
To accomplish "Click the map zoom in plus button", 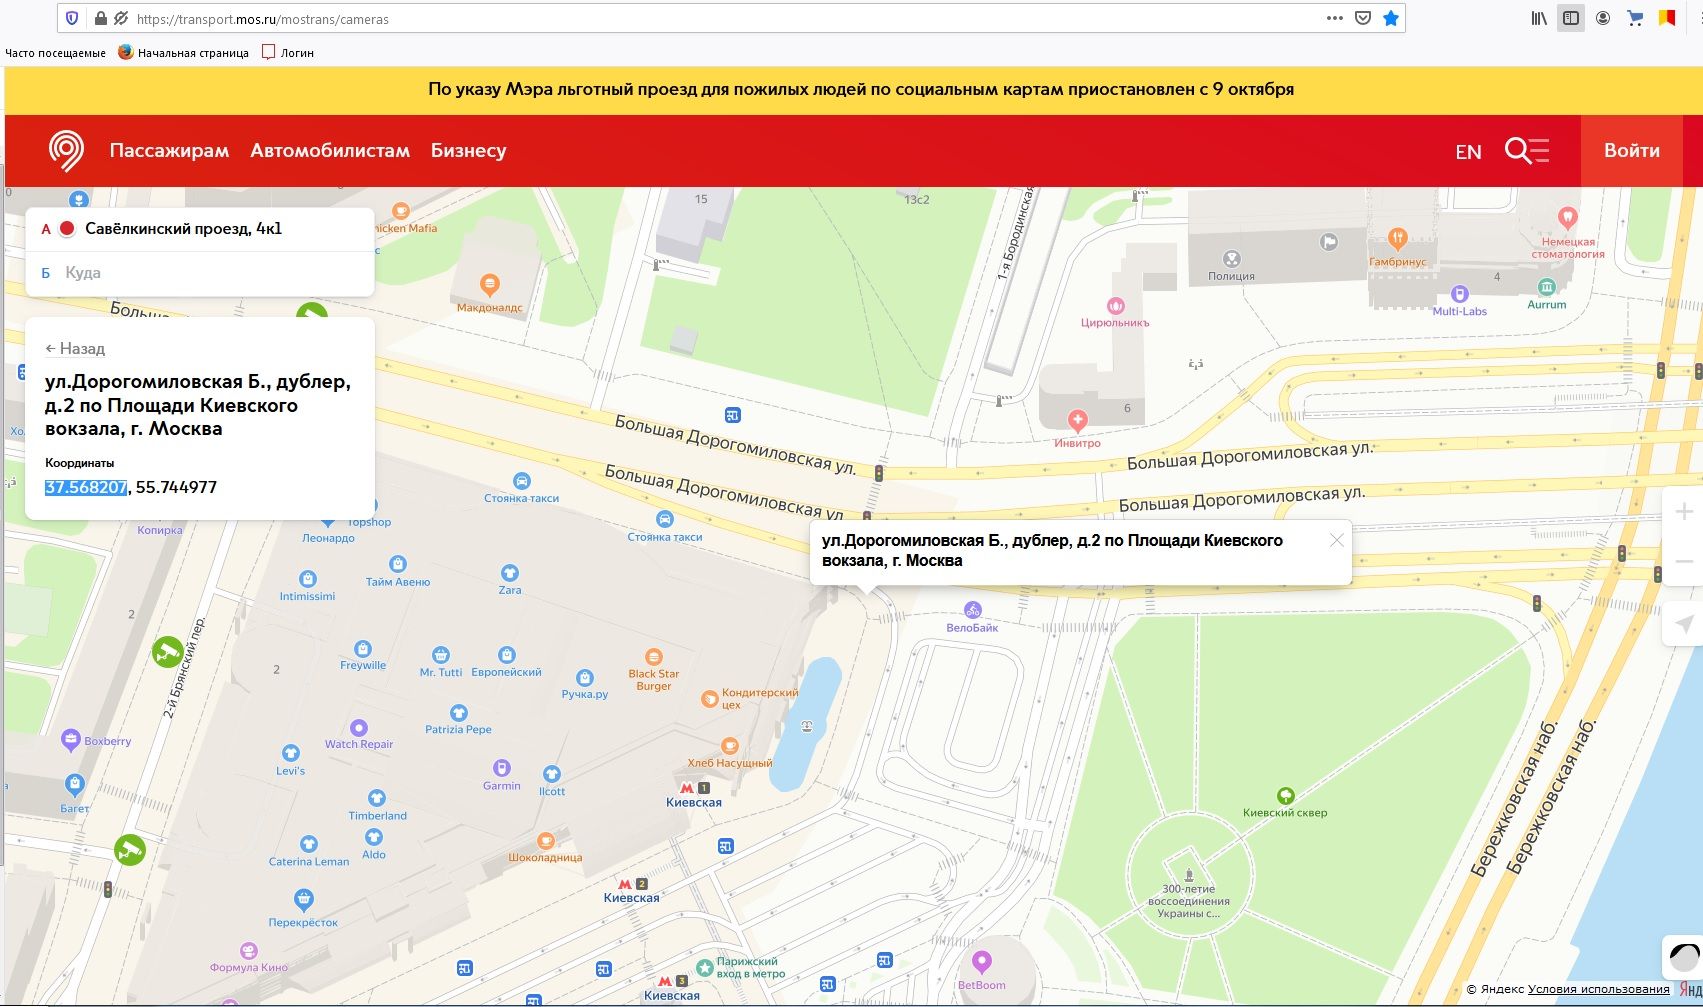I will click(x=1684, y=512).
